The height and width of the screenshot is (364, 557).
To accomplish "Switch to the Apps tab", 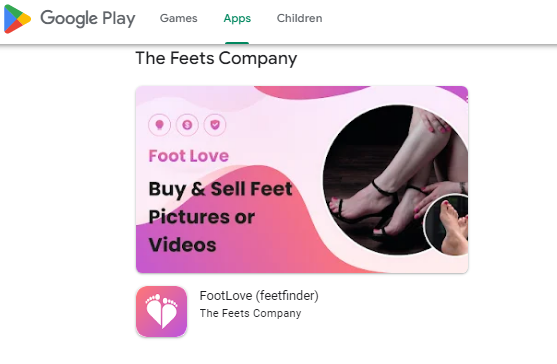I will [237, 18].
